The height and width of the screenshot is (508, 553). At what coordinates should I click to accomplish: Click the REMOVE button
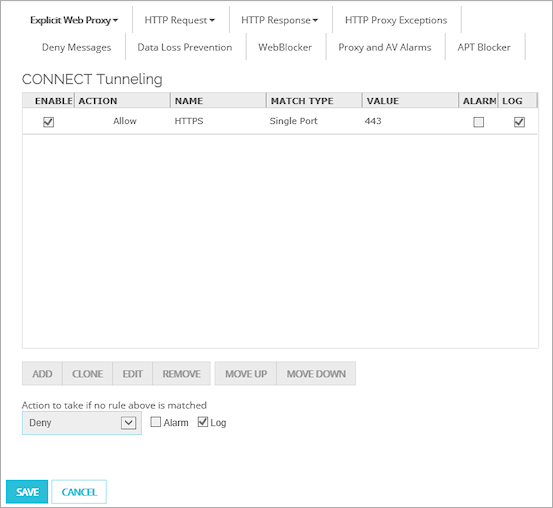[182, 374]
